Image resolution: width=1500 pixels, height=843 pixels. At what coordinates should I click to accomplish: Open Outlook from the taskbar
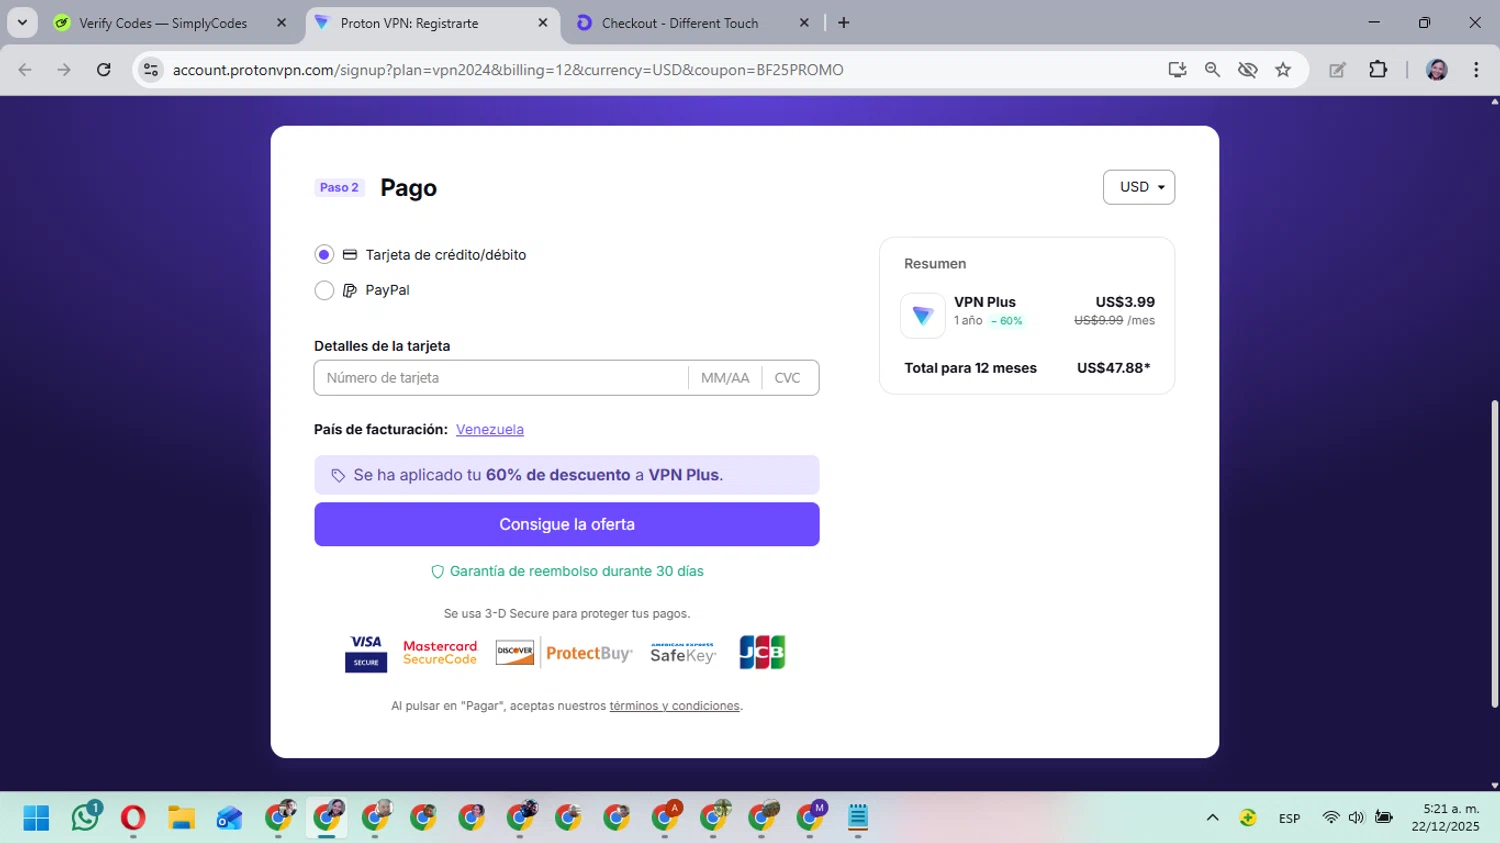tap(229, 818)
